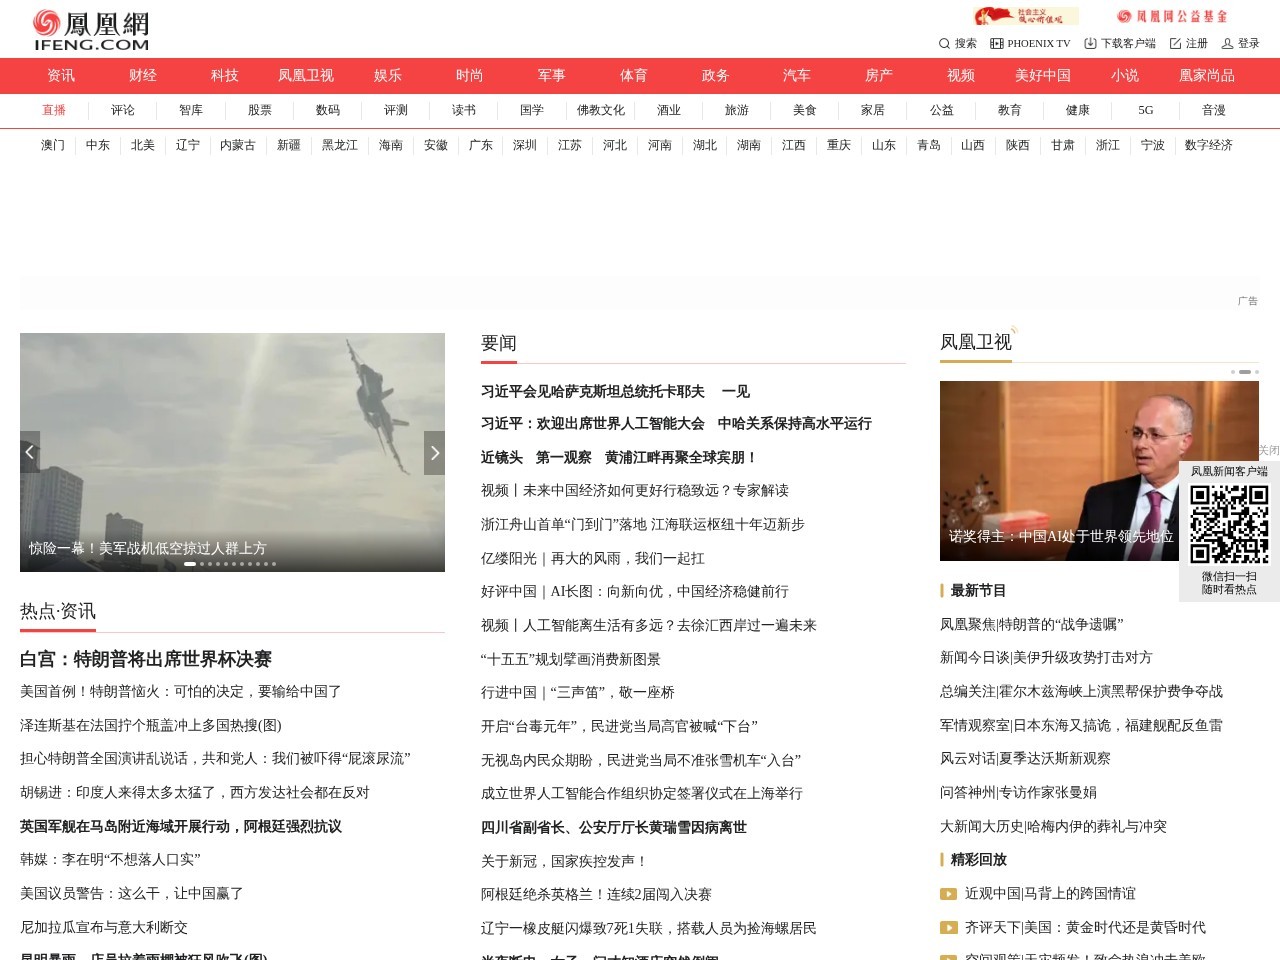Select the 5G sub-navigation item
This screenshot has width=1280, height=960.
pos(1146,110)
